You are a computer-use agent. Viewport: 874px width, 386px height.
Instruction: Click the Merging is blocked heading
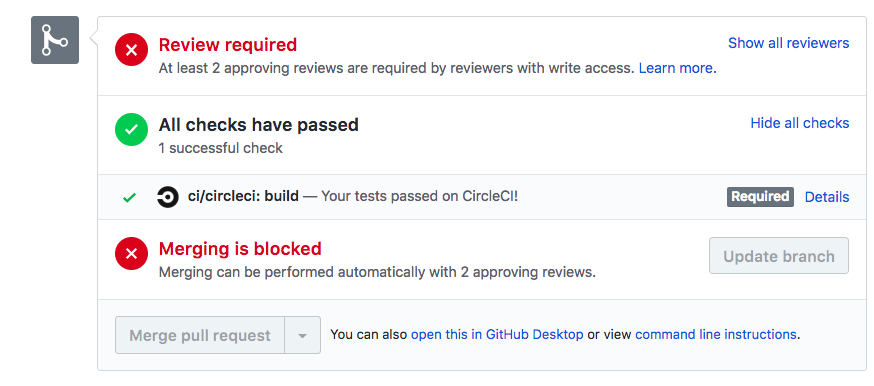coord(240,248)
